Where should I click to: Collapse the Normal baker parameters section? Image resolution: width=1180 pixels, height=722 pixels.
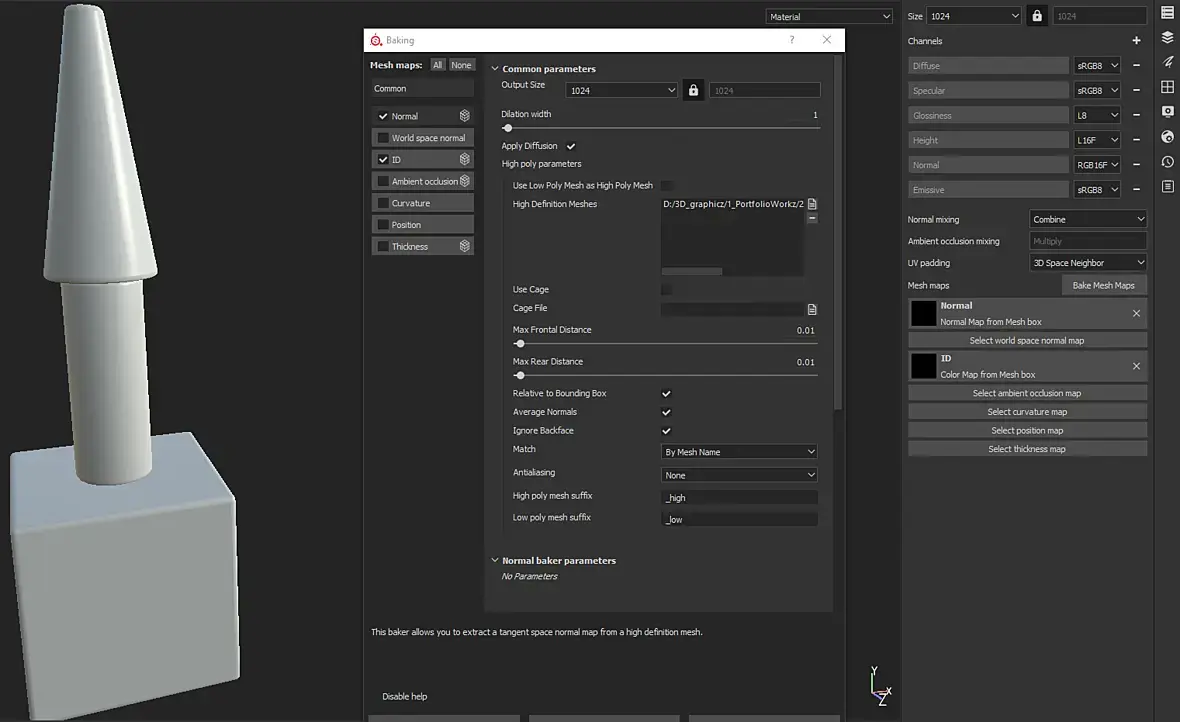pos(494,560)
